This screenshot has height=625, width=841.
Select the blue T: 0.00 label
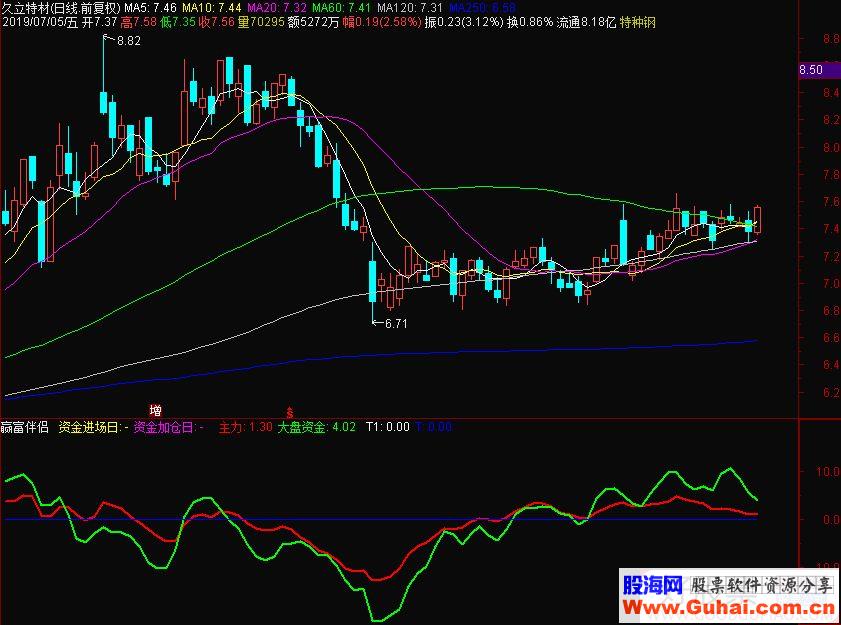click(x=433, y=428)
